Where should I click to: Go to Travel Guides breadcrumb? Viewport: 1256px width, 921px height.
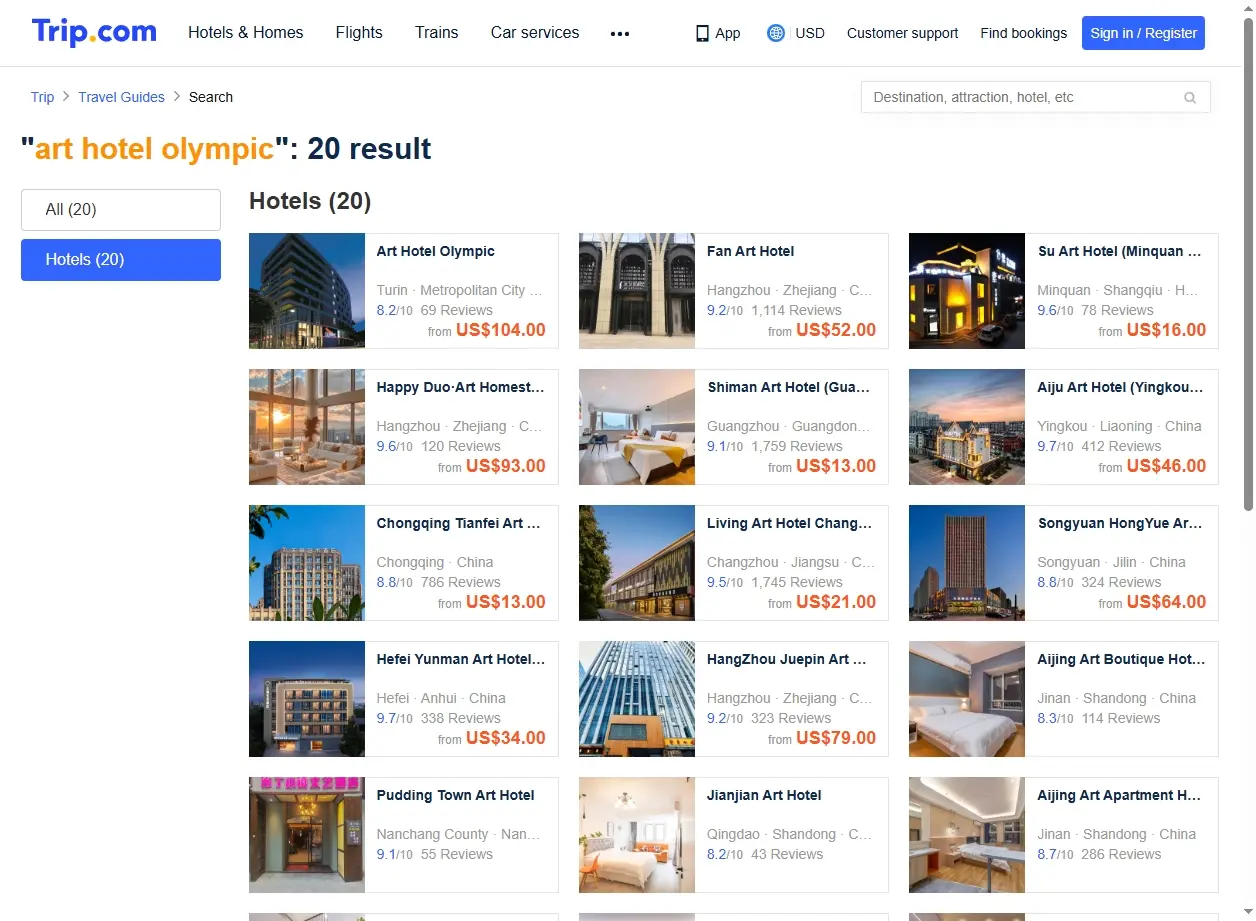click(121, 97)
